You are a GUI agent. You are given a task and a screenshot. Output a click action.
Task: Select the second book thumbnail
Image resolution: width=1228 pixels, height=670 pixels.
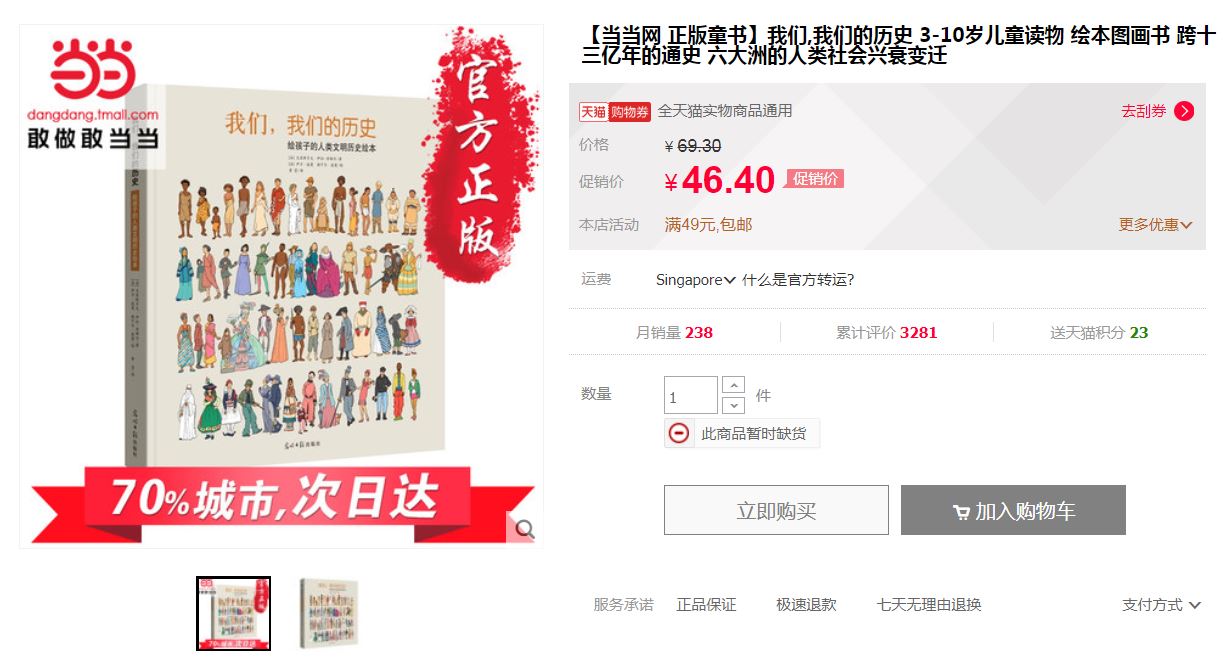point(329,613)
